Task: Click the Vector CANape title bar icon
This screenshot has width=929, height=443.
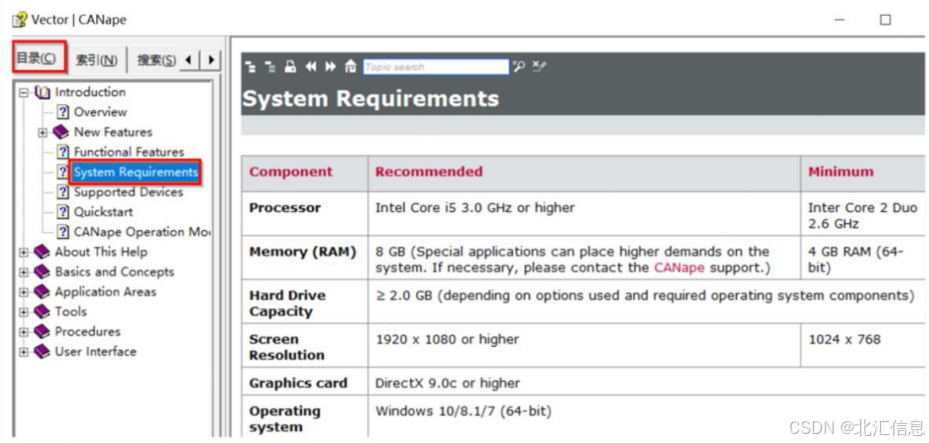Action: click(x=20, y=20)
